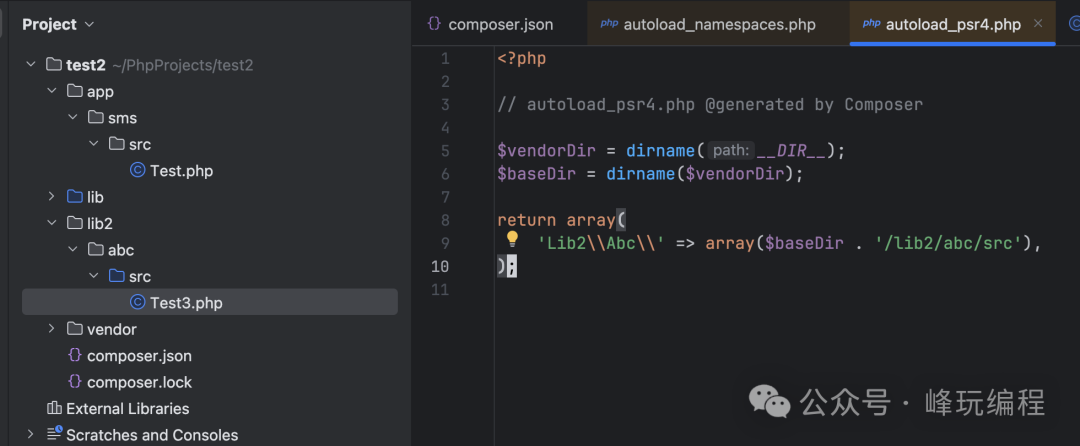Click the lib folder icon

pos(75,197)
